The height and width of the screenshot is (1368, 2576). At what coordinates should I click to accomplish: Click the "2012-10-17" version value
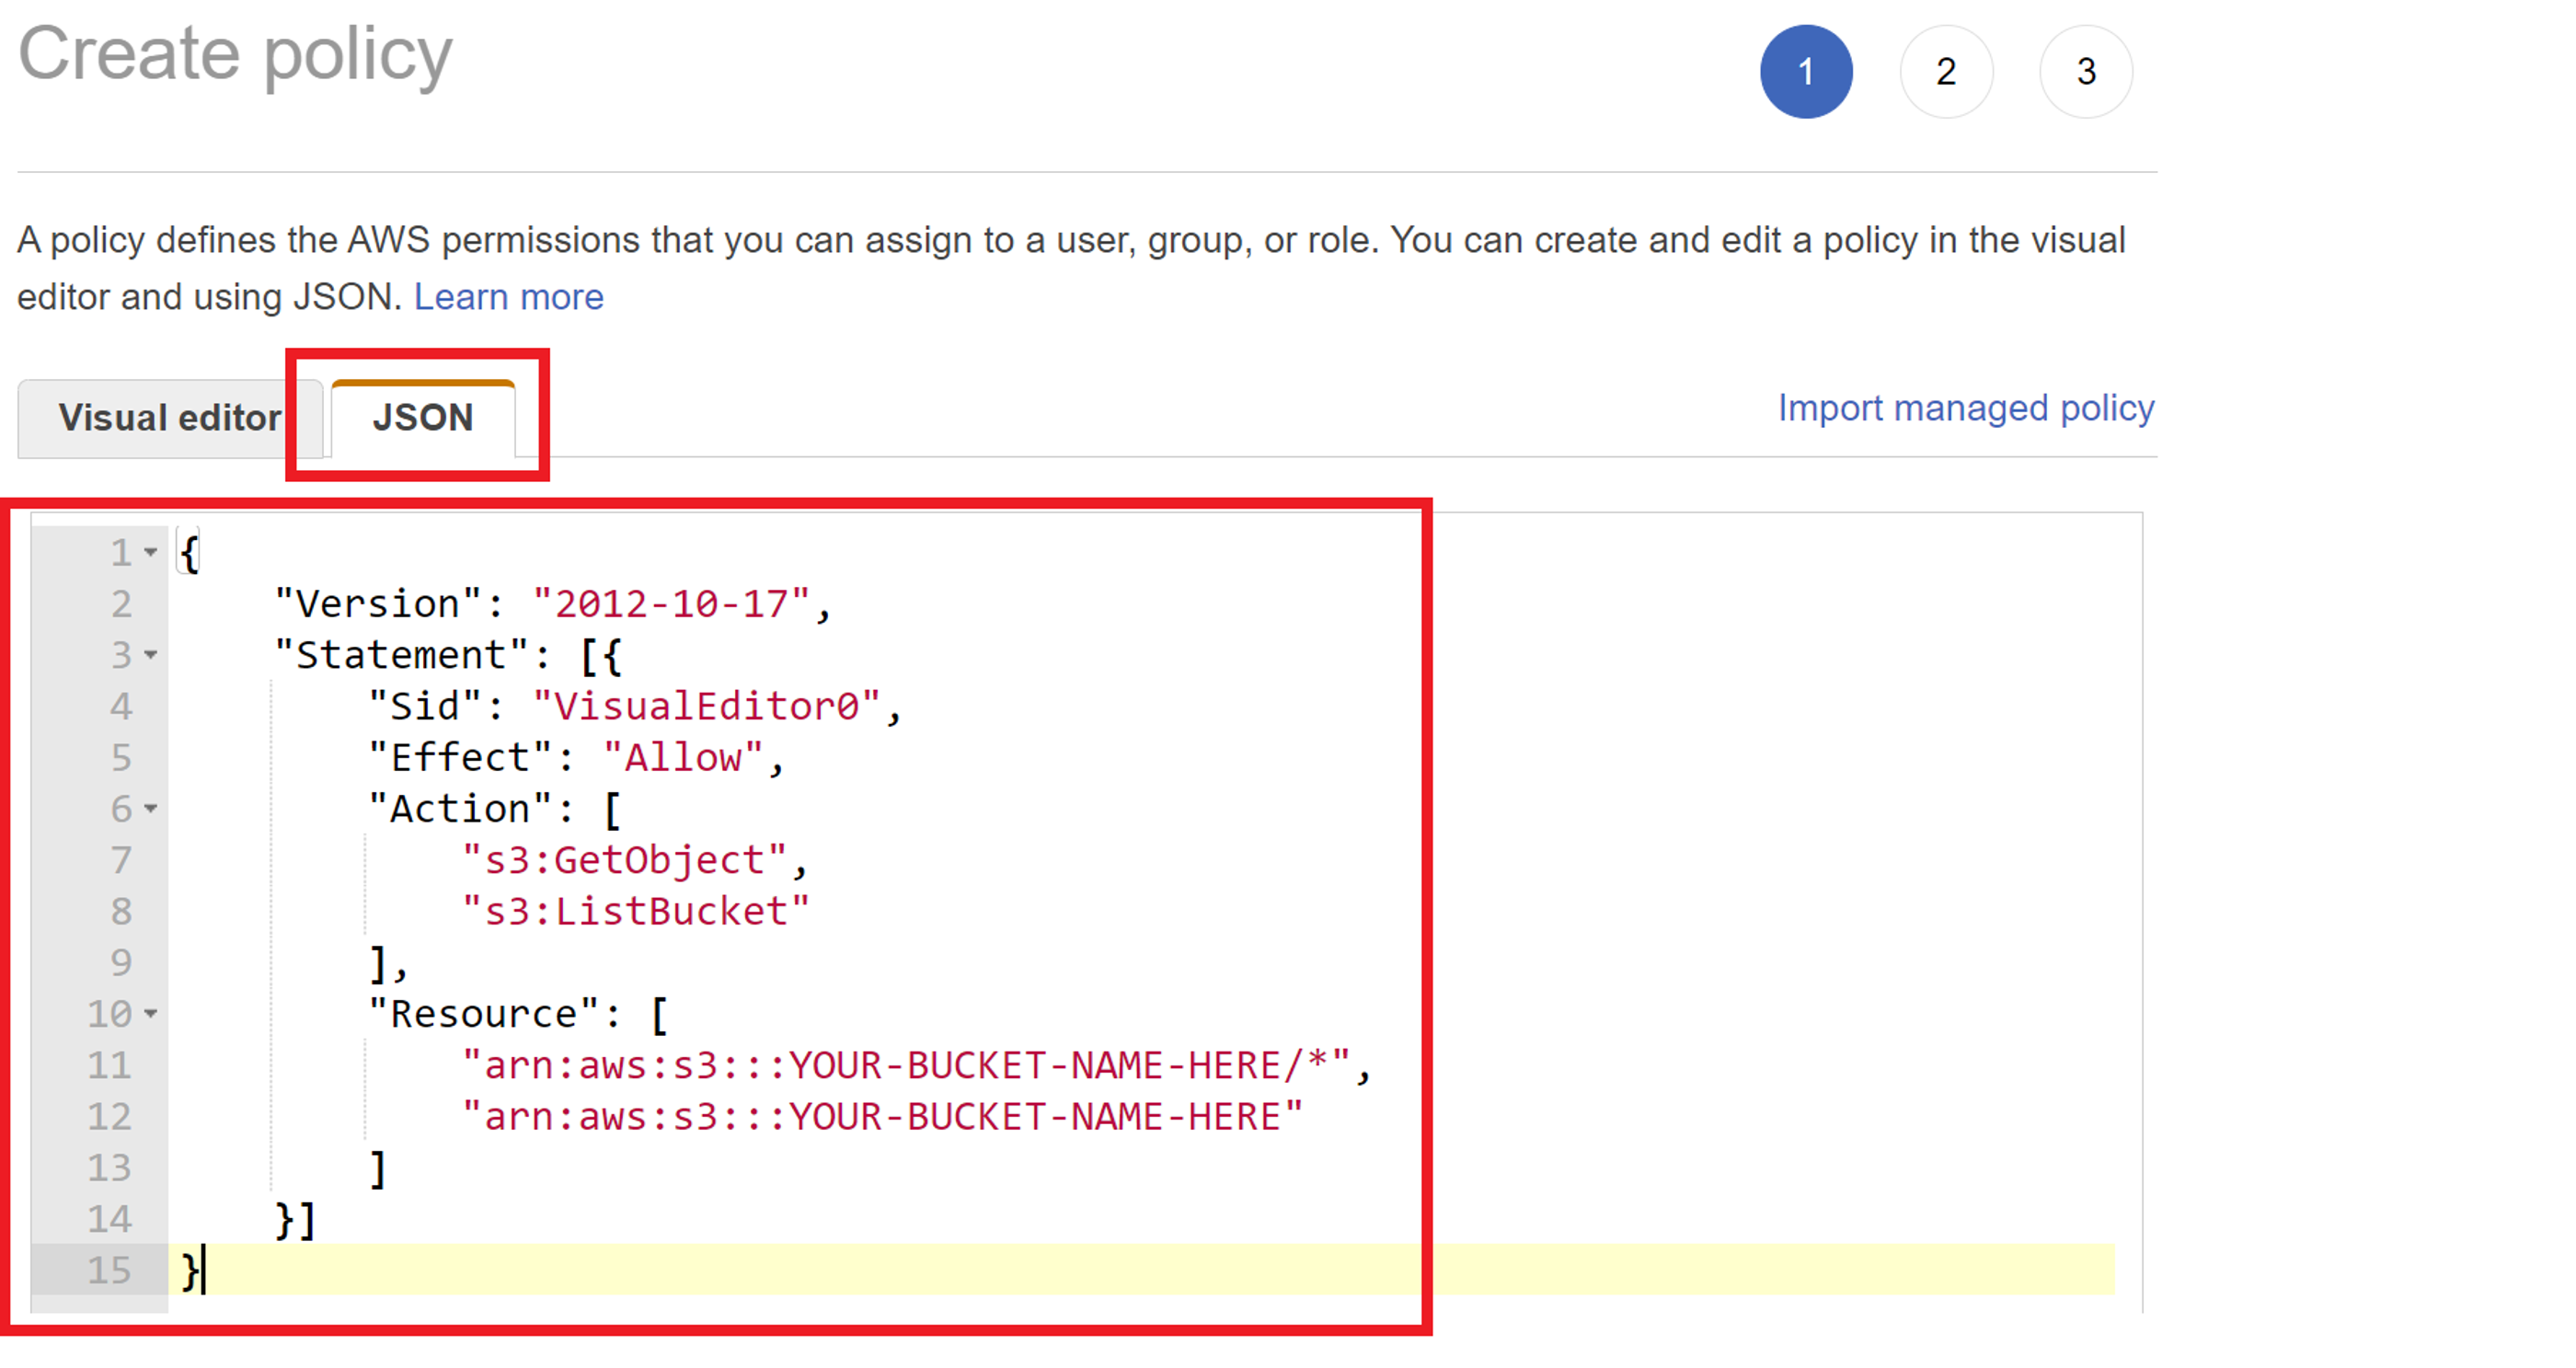[x=671, y=604]
